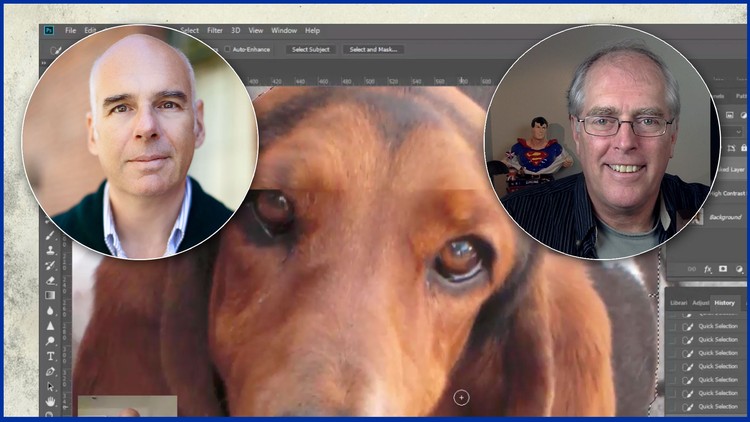750x422 pixels.
Task: Create new adjustment layer icon
Action: click(x=739, y=269)
